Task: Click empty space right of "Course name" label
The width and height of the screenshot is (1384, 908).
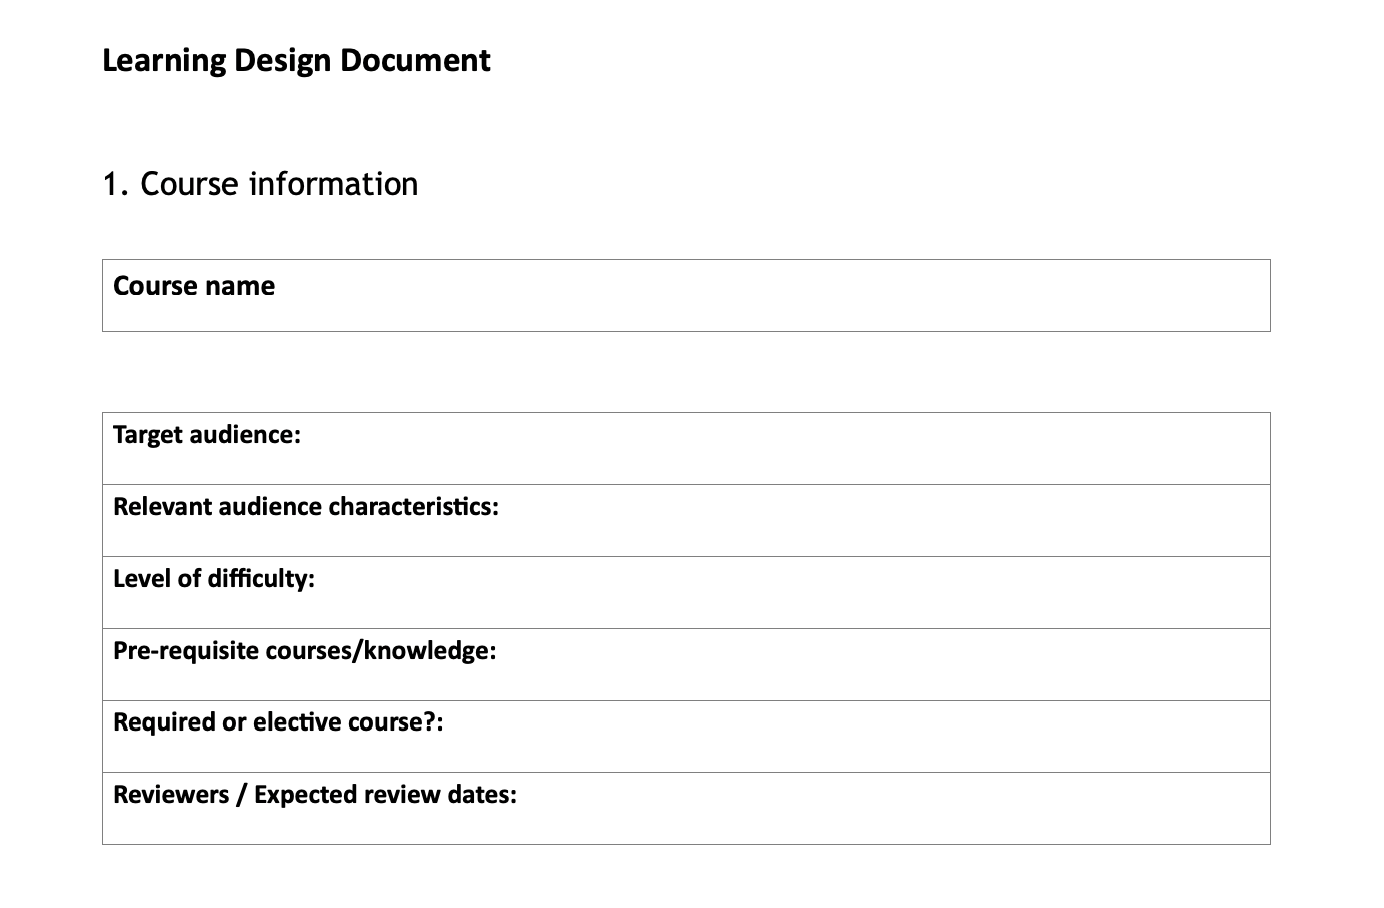Action: (770, 296)
